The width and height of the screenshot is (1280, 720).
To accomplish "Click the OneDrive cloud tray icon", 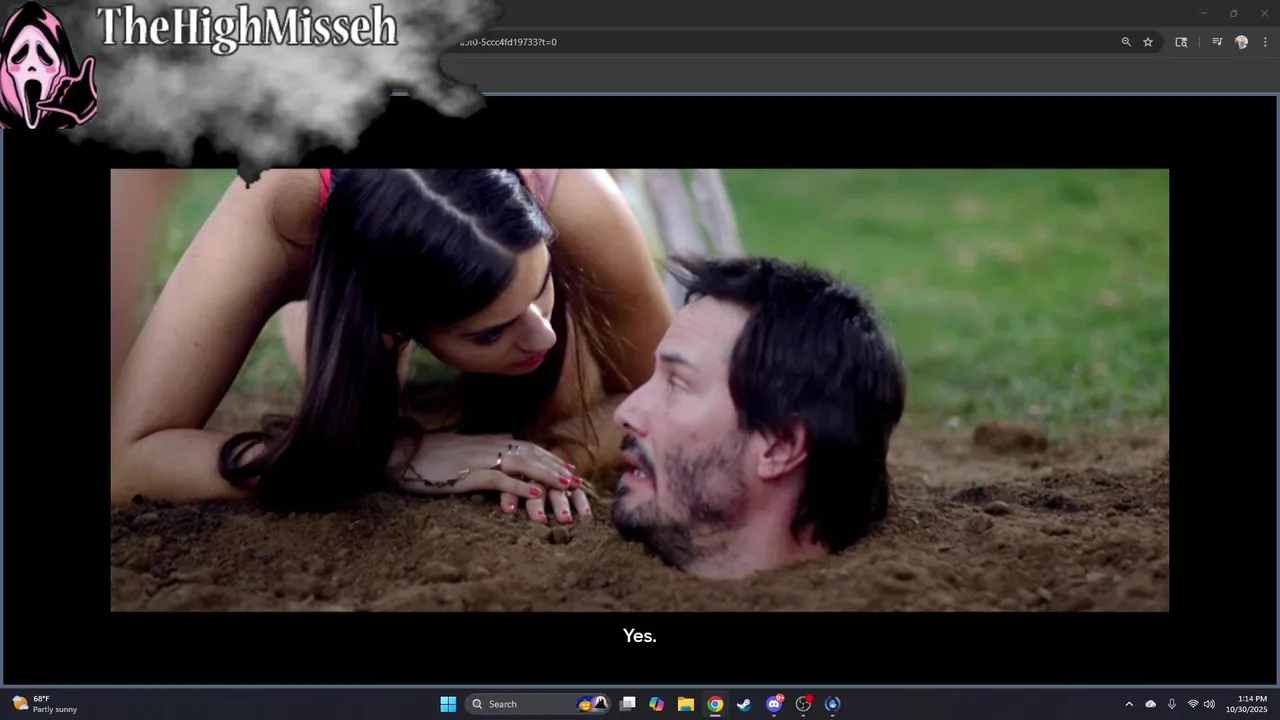I will click(1150, 704).
